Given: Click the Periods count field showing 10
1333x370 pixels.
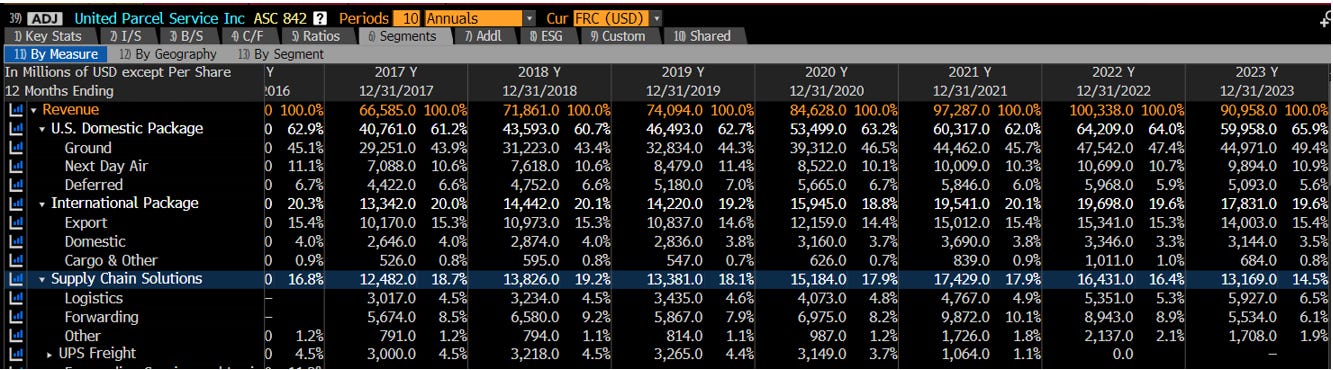Looking at the screenshot, I should pos(406,18).
